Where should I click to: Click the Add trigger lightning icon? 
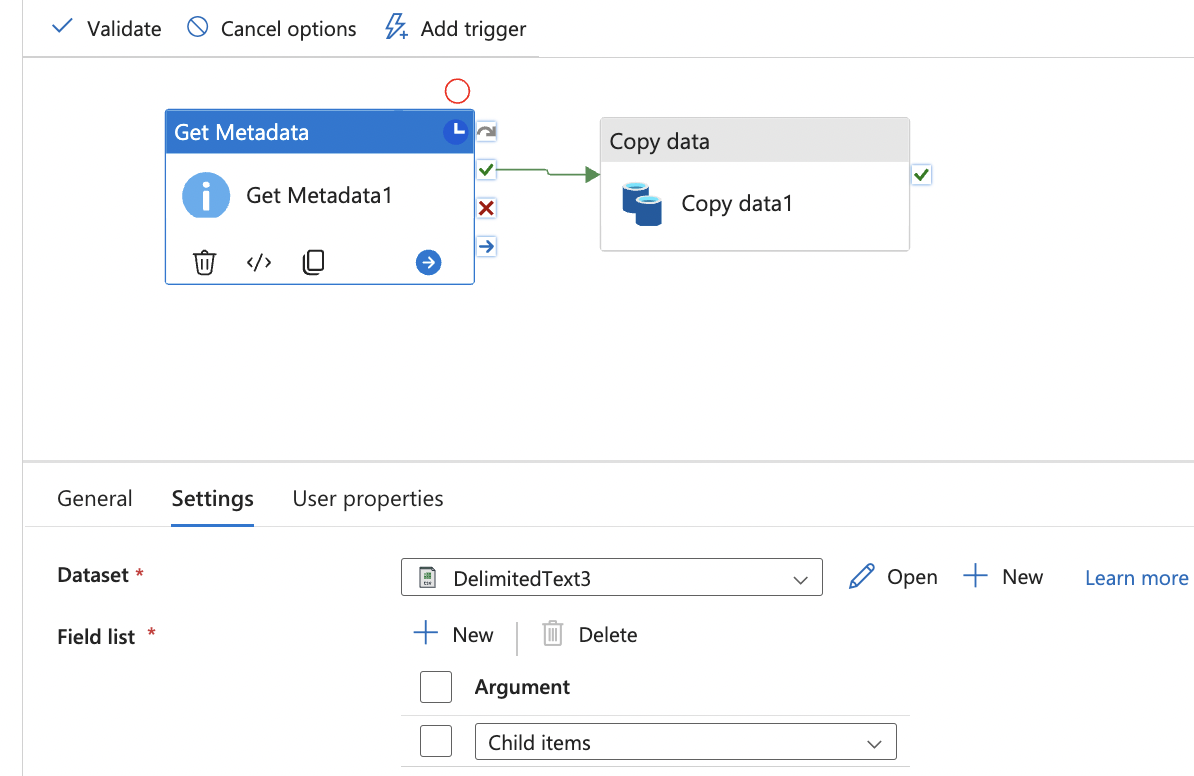tap(395, 28)
